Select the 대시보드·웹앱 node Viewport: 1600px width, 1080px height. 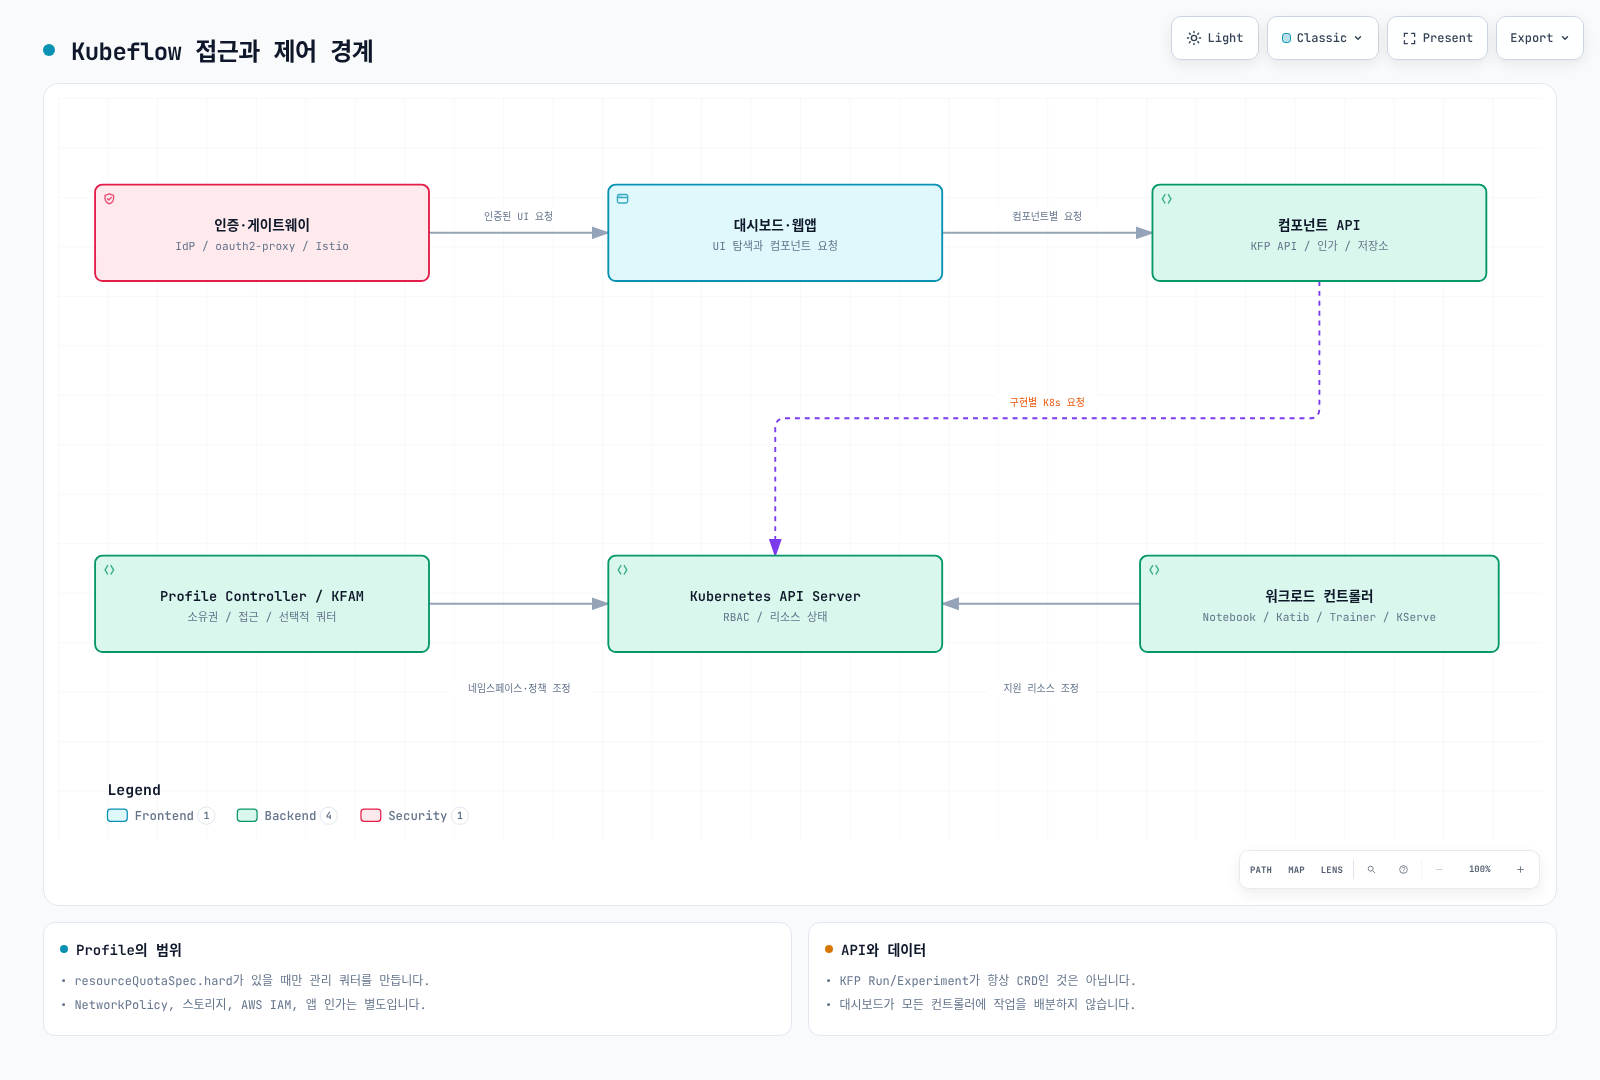click(775, 233)
